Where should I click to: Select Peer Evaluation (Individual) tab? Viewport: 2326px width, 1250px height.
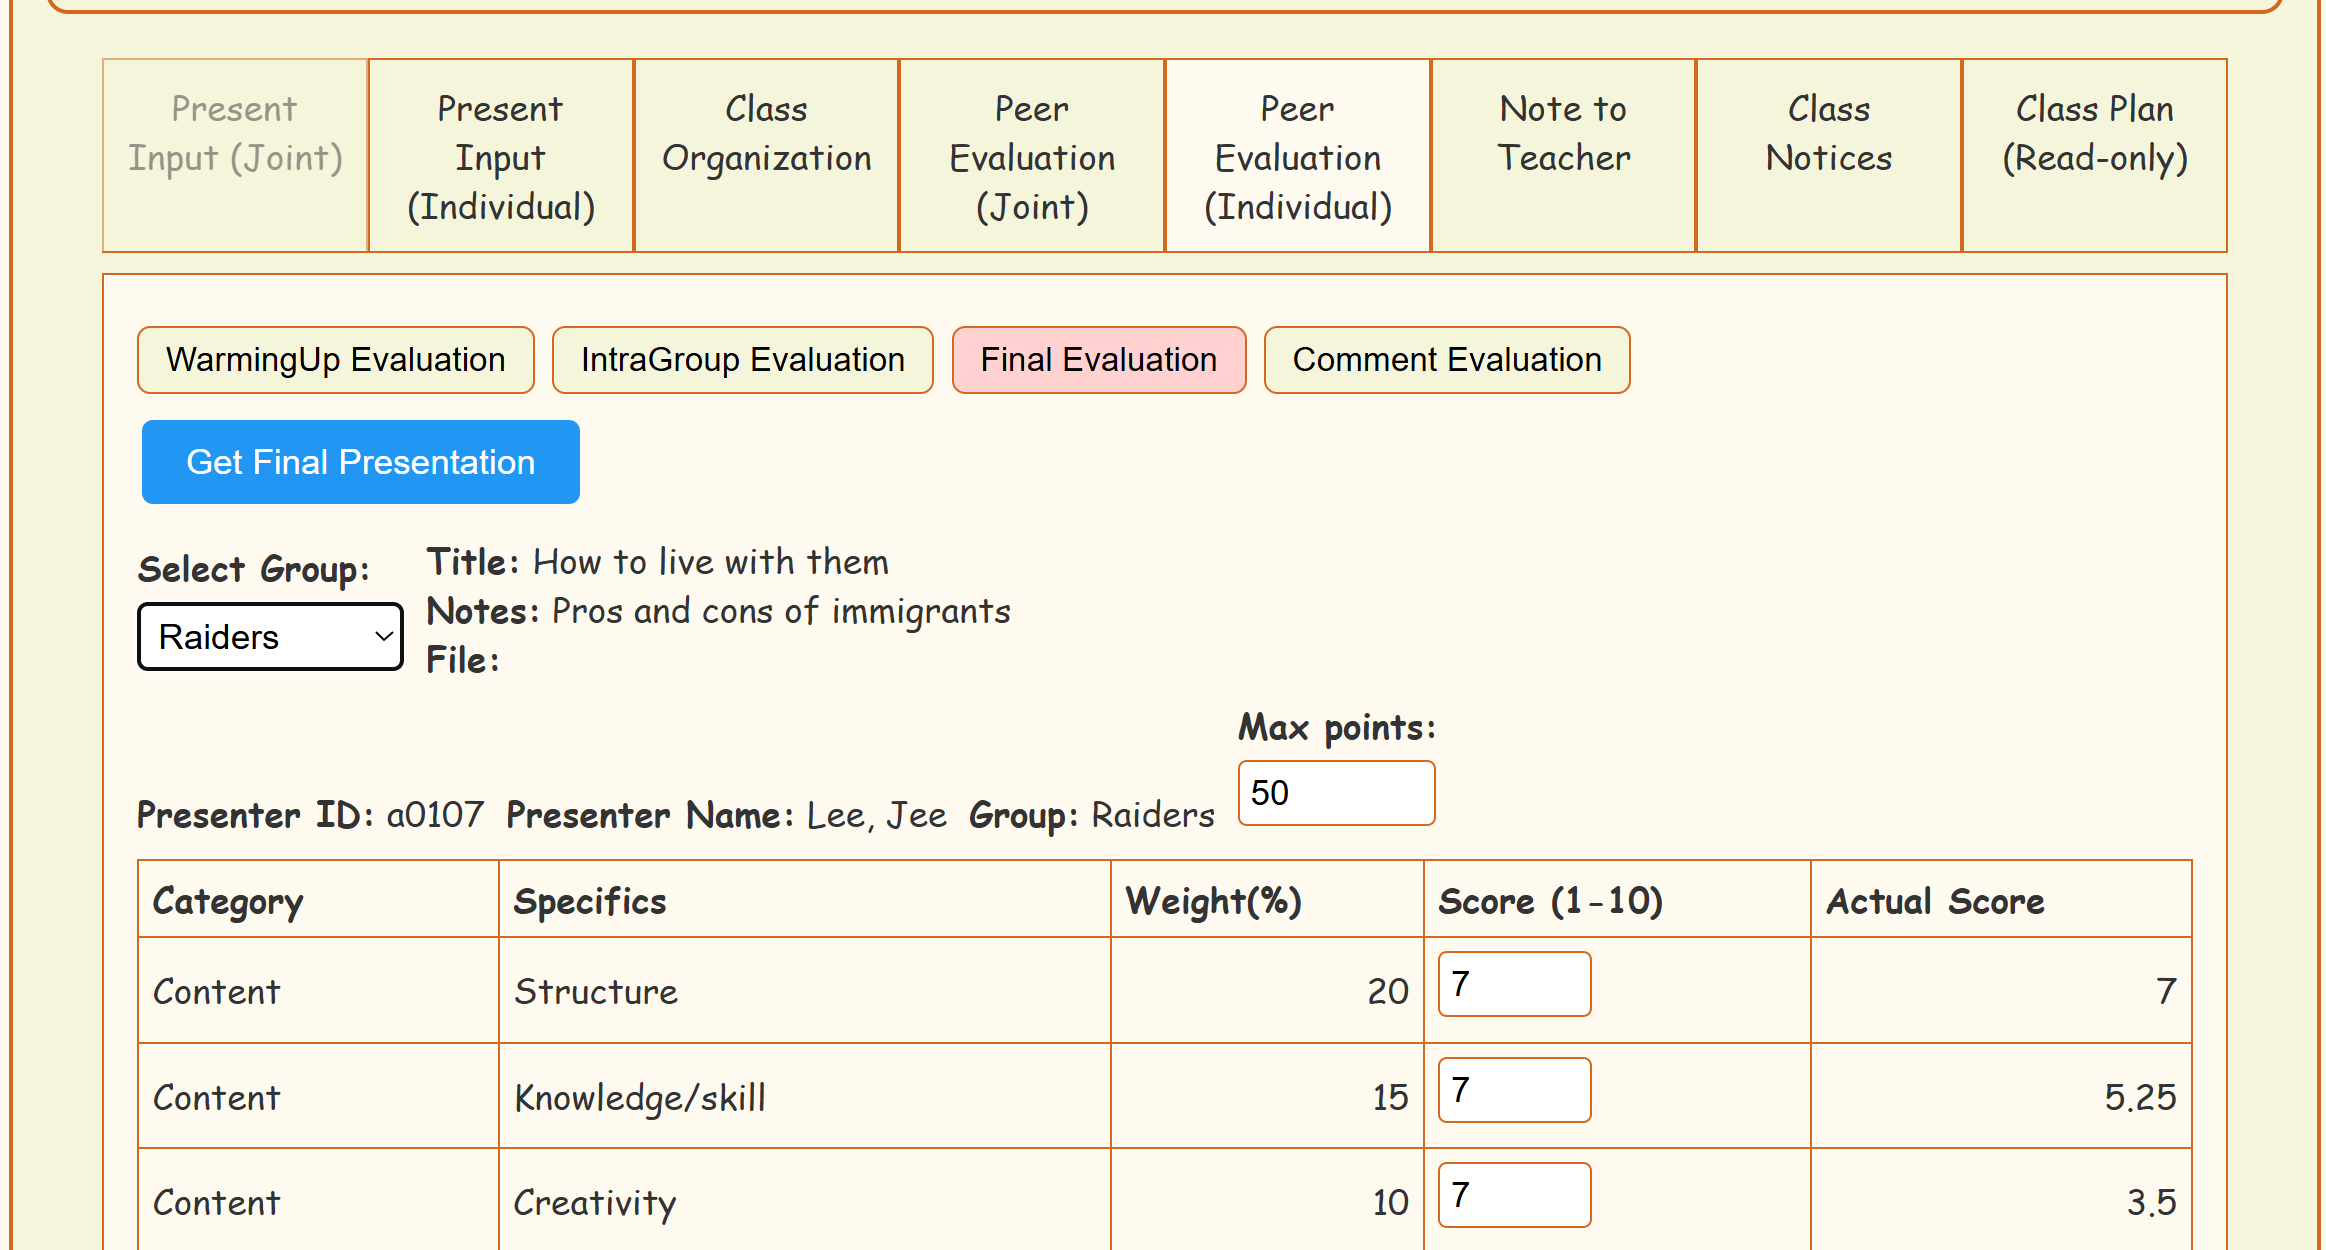1298,156
